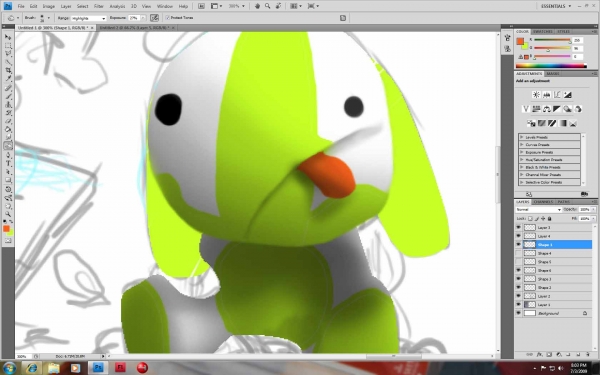Screen dimensions: 600x375
Task: Select the Eyedropper tool
Action: (x=8, y=79)
